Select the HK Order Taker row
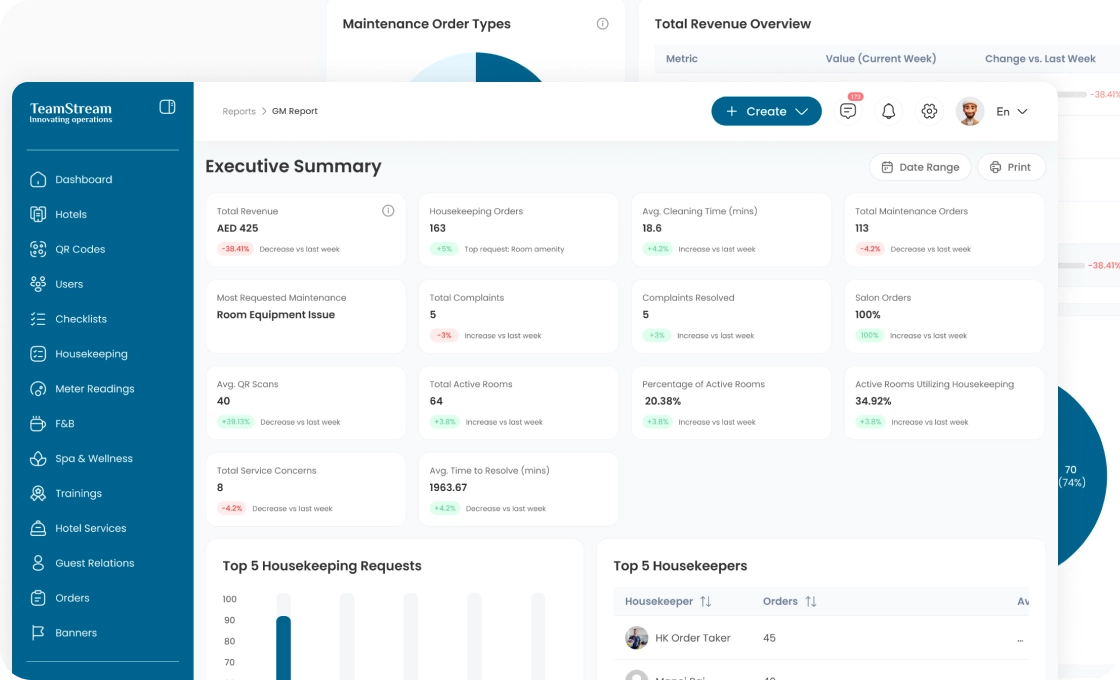 point(692,638)
